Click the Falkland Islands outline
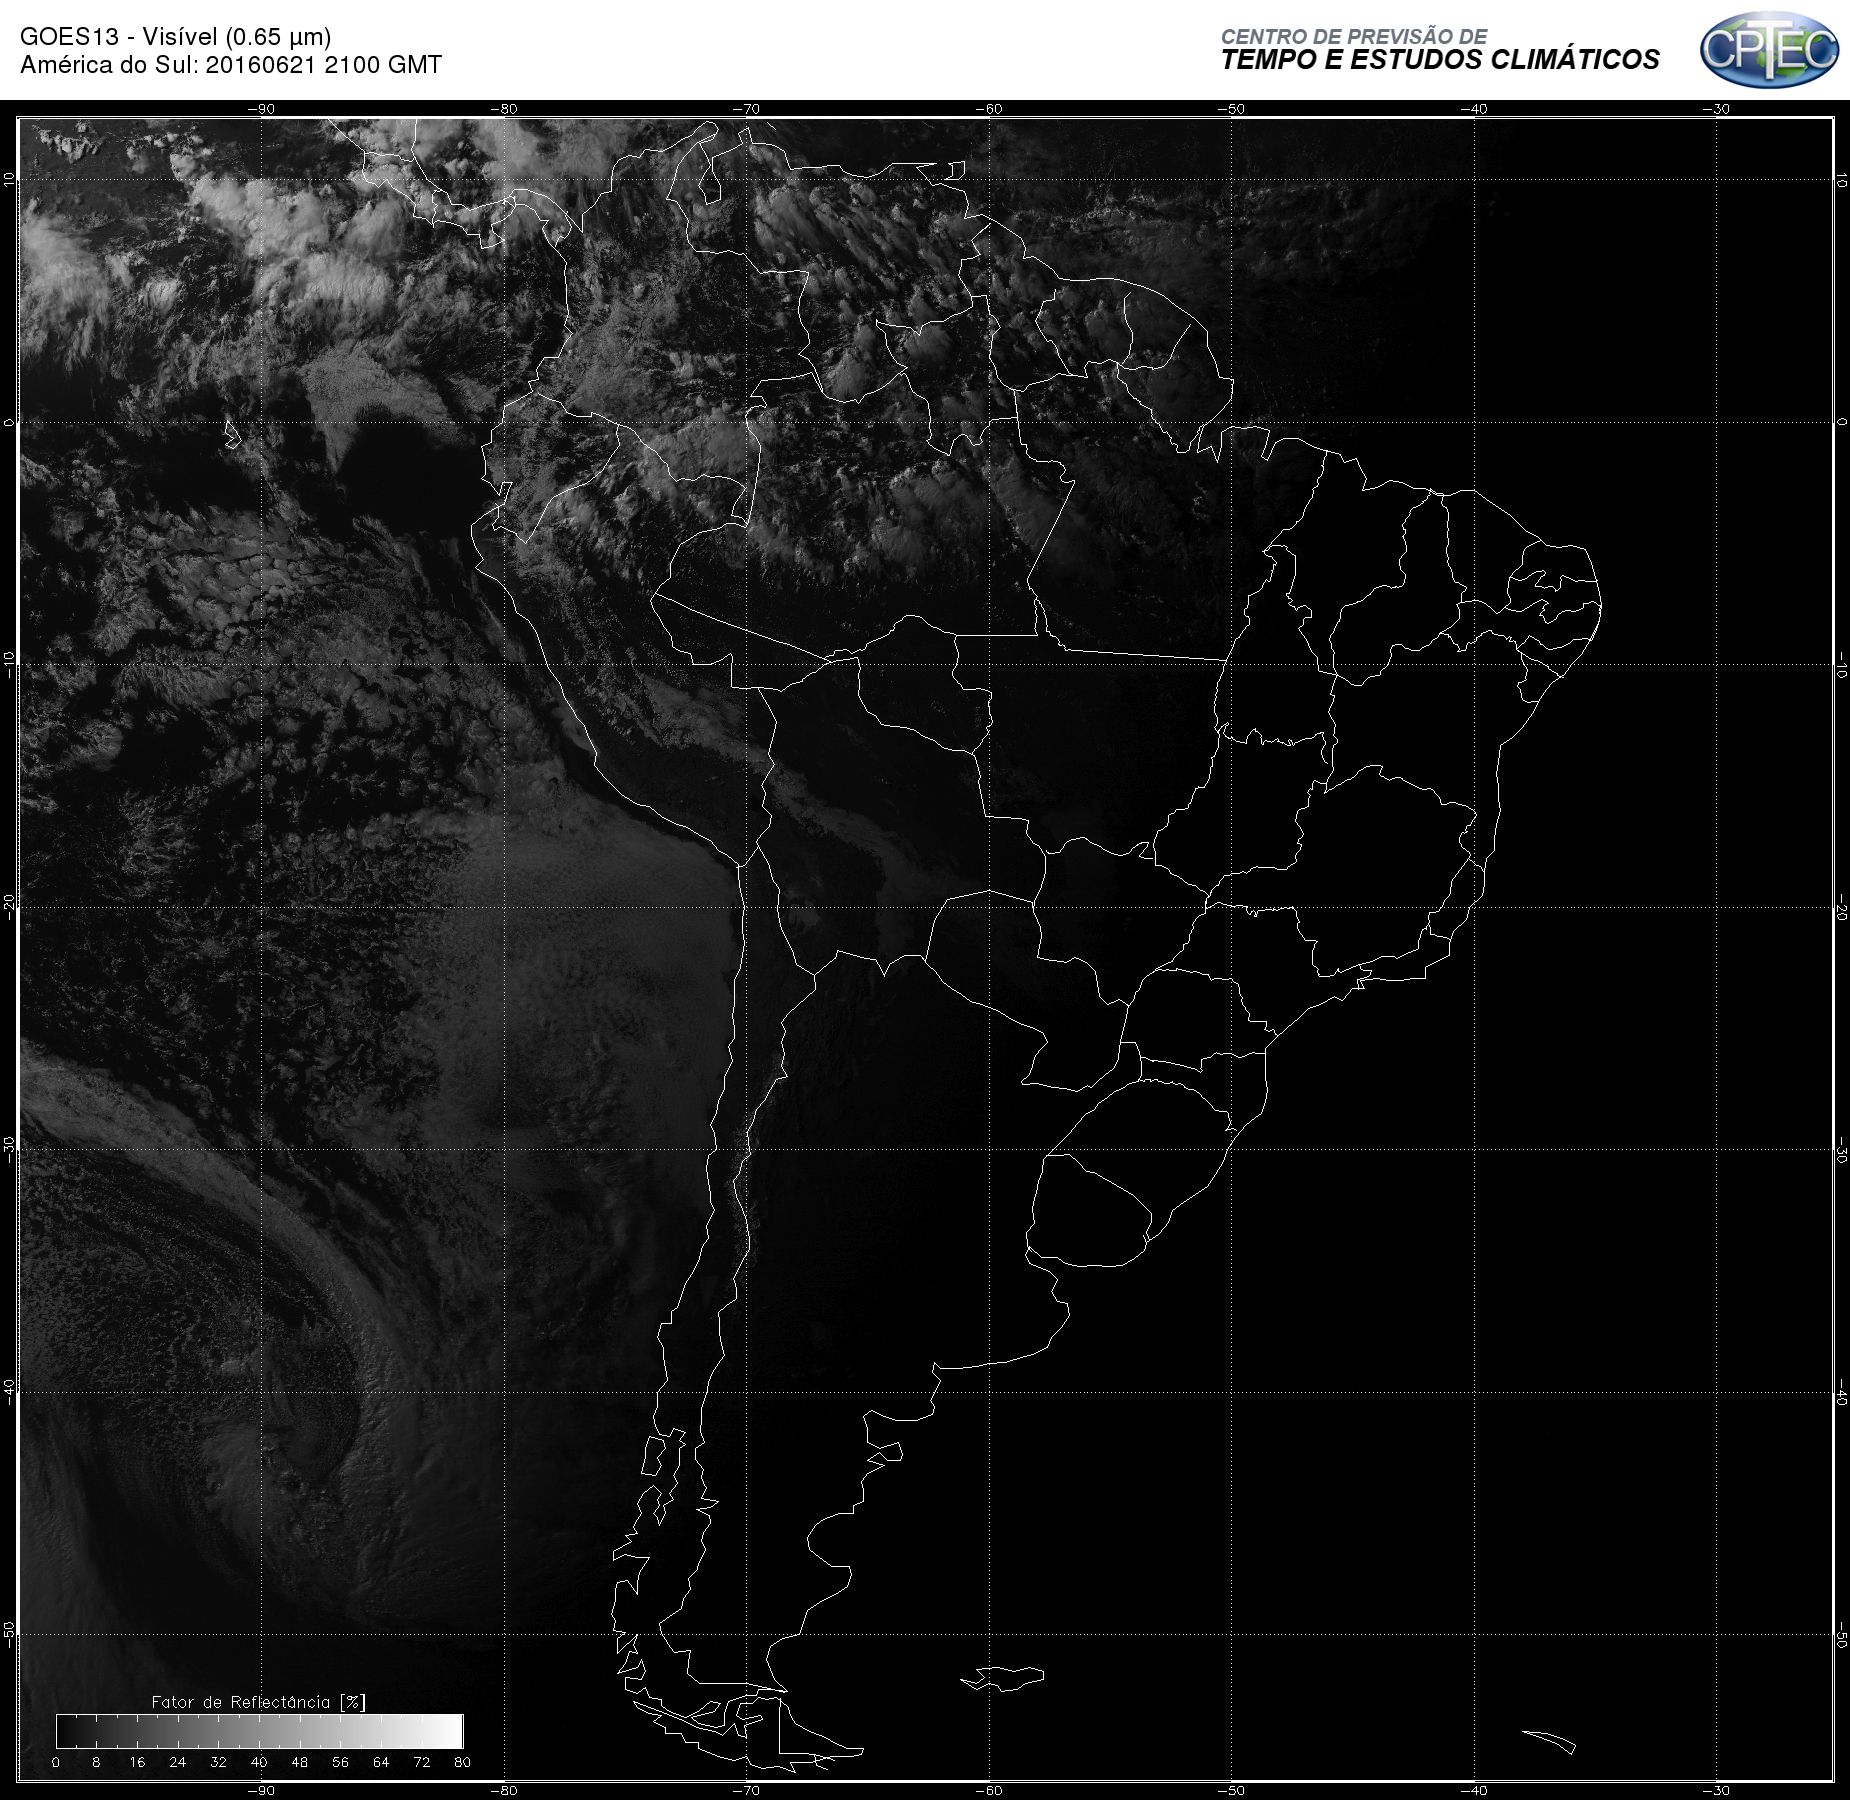 click(1003, 1678)
